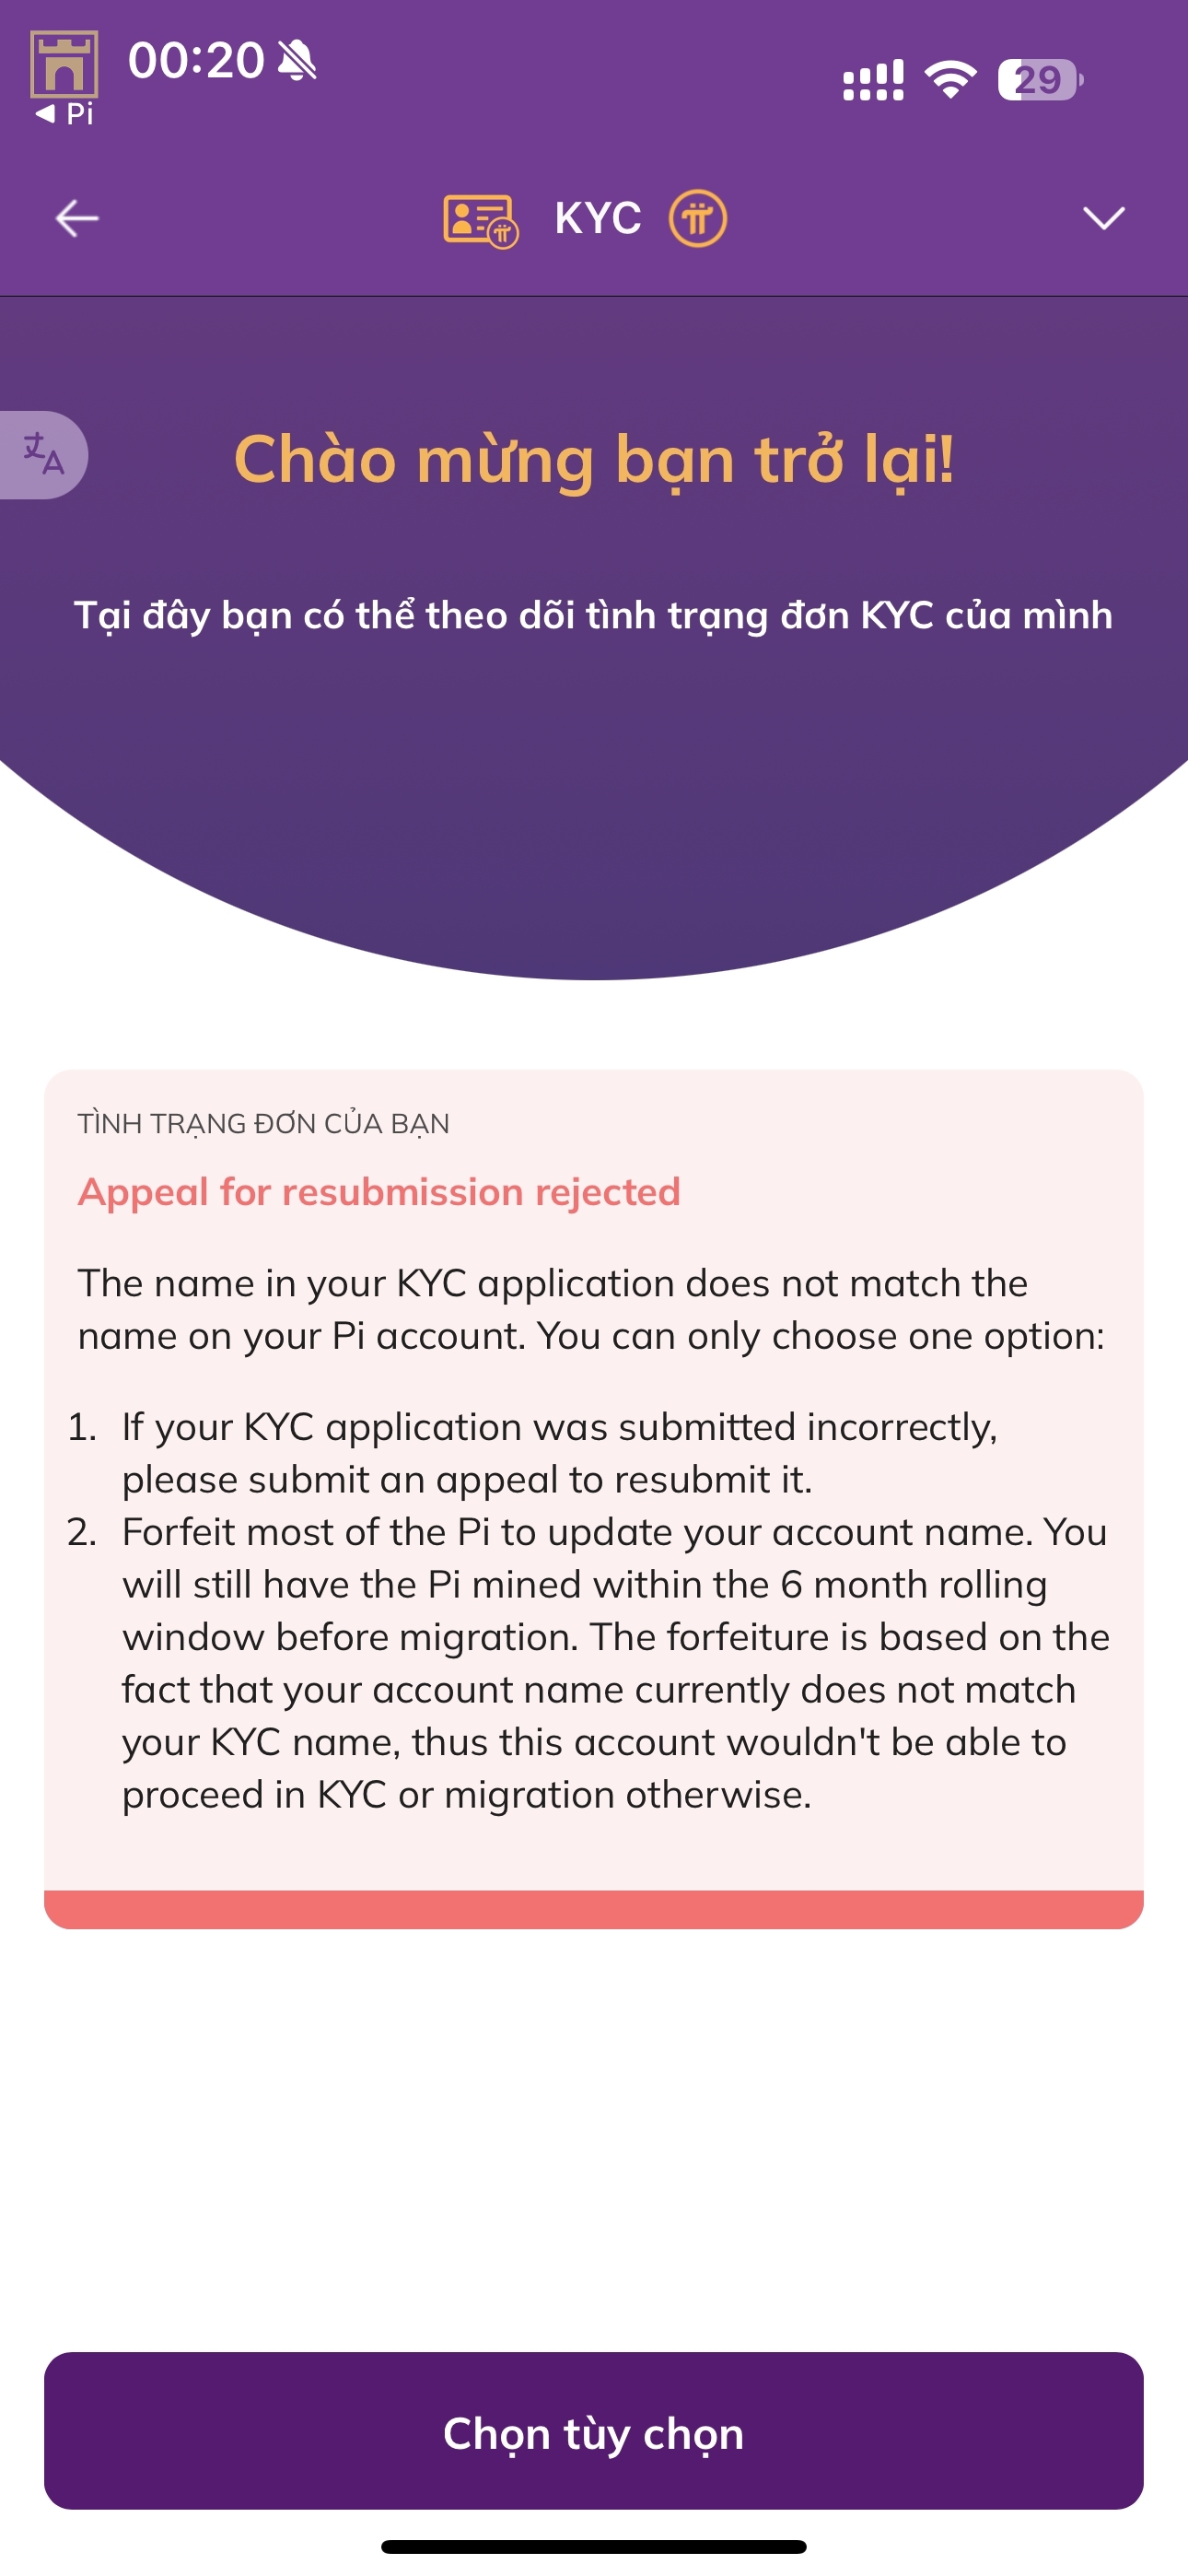Tap the Pi coin logo beside KYC
The width and height of the screenshot is (1188, 2576).
[x=697, y=218]
